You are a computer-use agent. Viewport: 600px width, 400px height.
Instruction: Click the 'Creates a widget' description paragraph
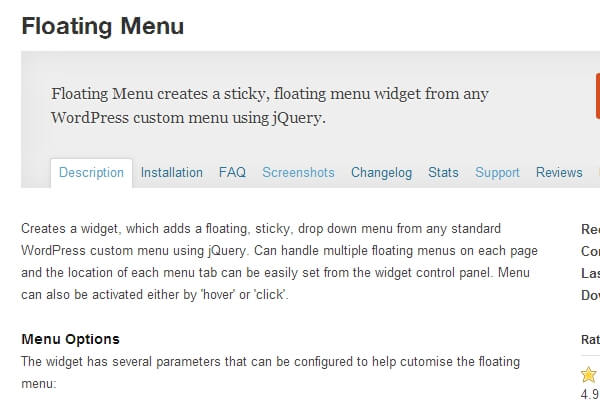[x=275, y=262]
